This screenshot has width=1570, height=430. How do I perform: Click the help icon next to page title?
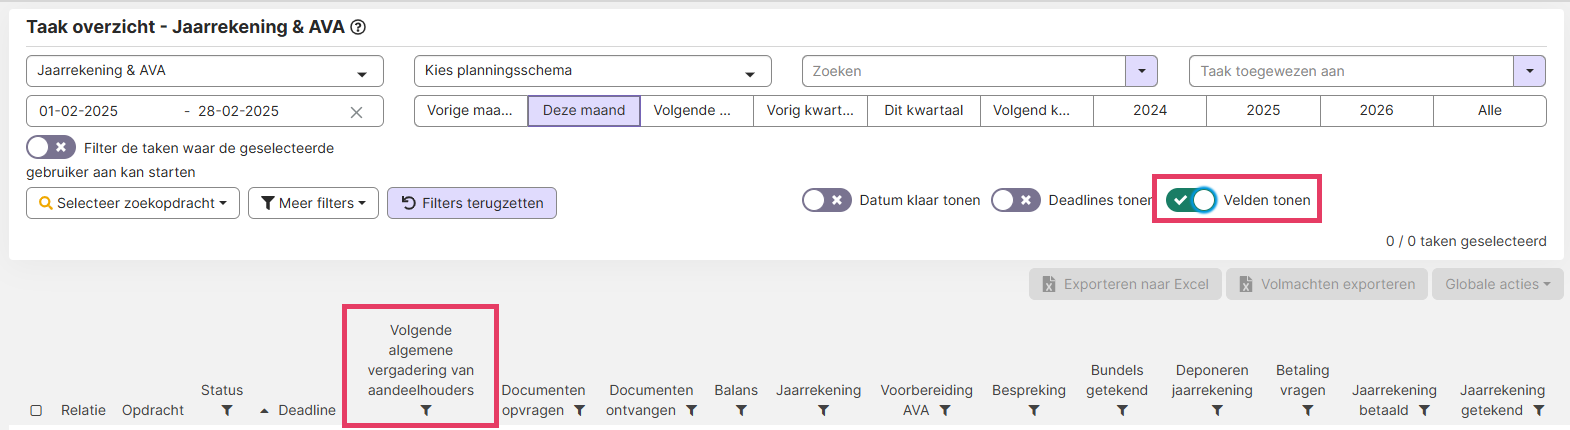pyautogui.click(x=358, y=28)
